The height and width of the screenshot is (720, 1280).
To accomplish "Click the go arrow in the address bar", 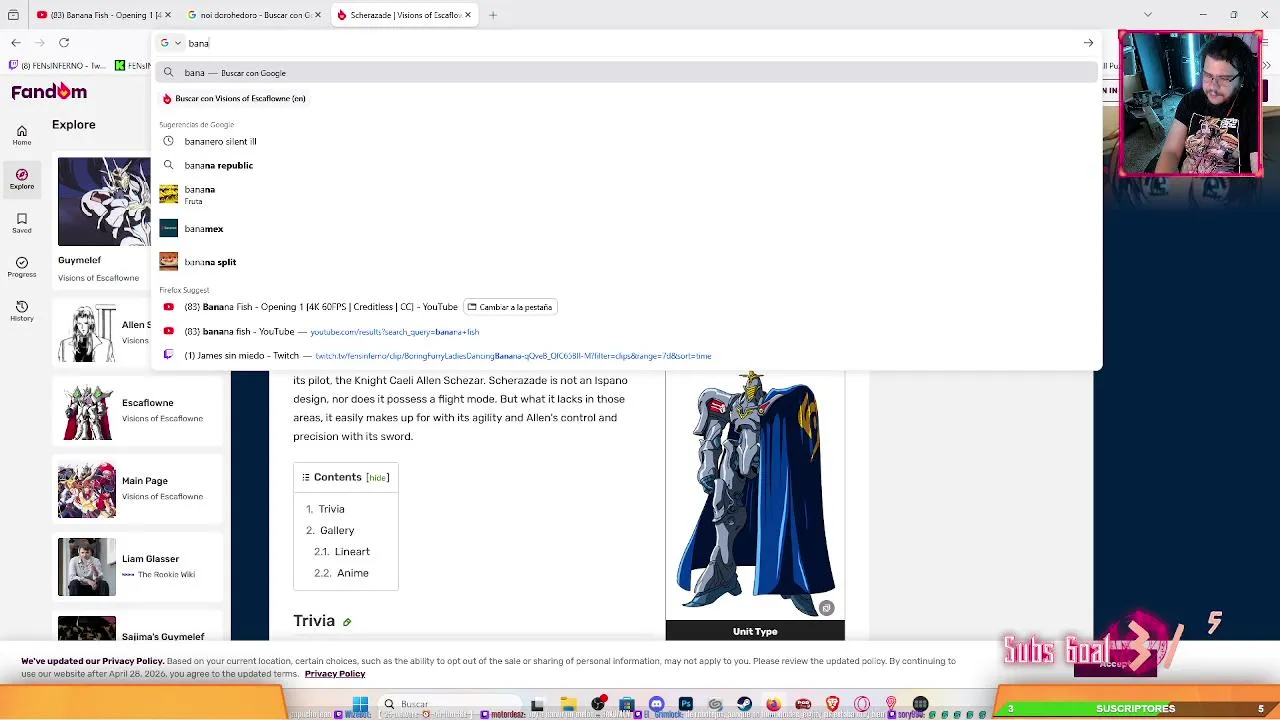I will tap(1088, 43).
